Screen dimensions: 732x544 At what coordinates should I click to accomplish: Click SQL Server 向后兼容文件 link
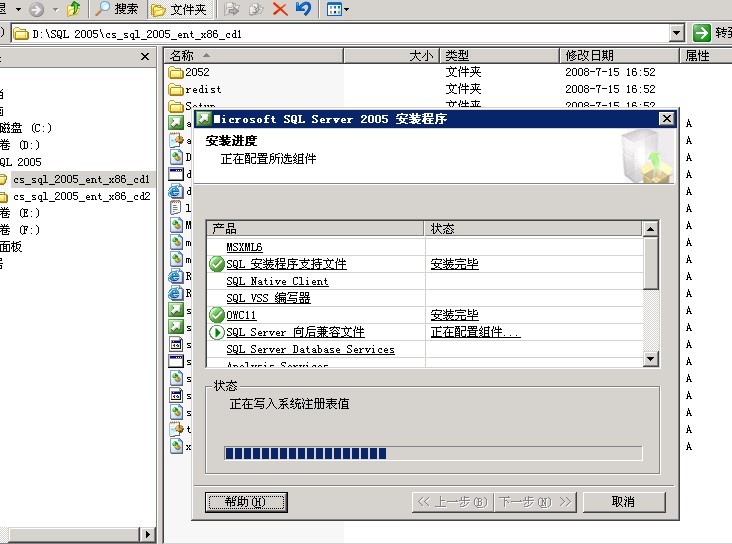tap(295, 332)
